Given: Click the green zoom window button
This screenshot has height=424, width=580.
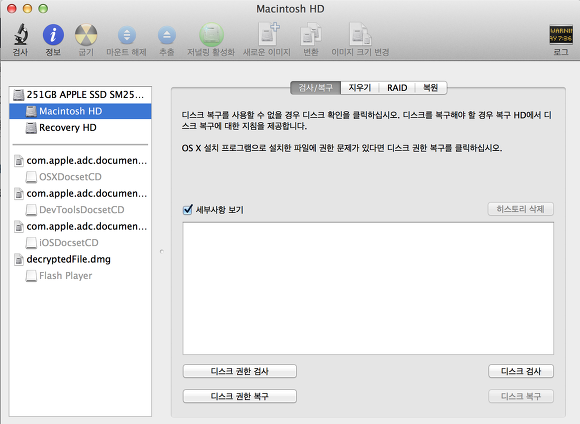Looking at the screenshot, I should tap(43, 9).
